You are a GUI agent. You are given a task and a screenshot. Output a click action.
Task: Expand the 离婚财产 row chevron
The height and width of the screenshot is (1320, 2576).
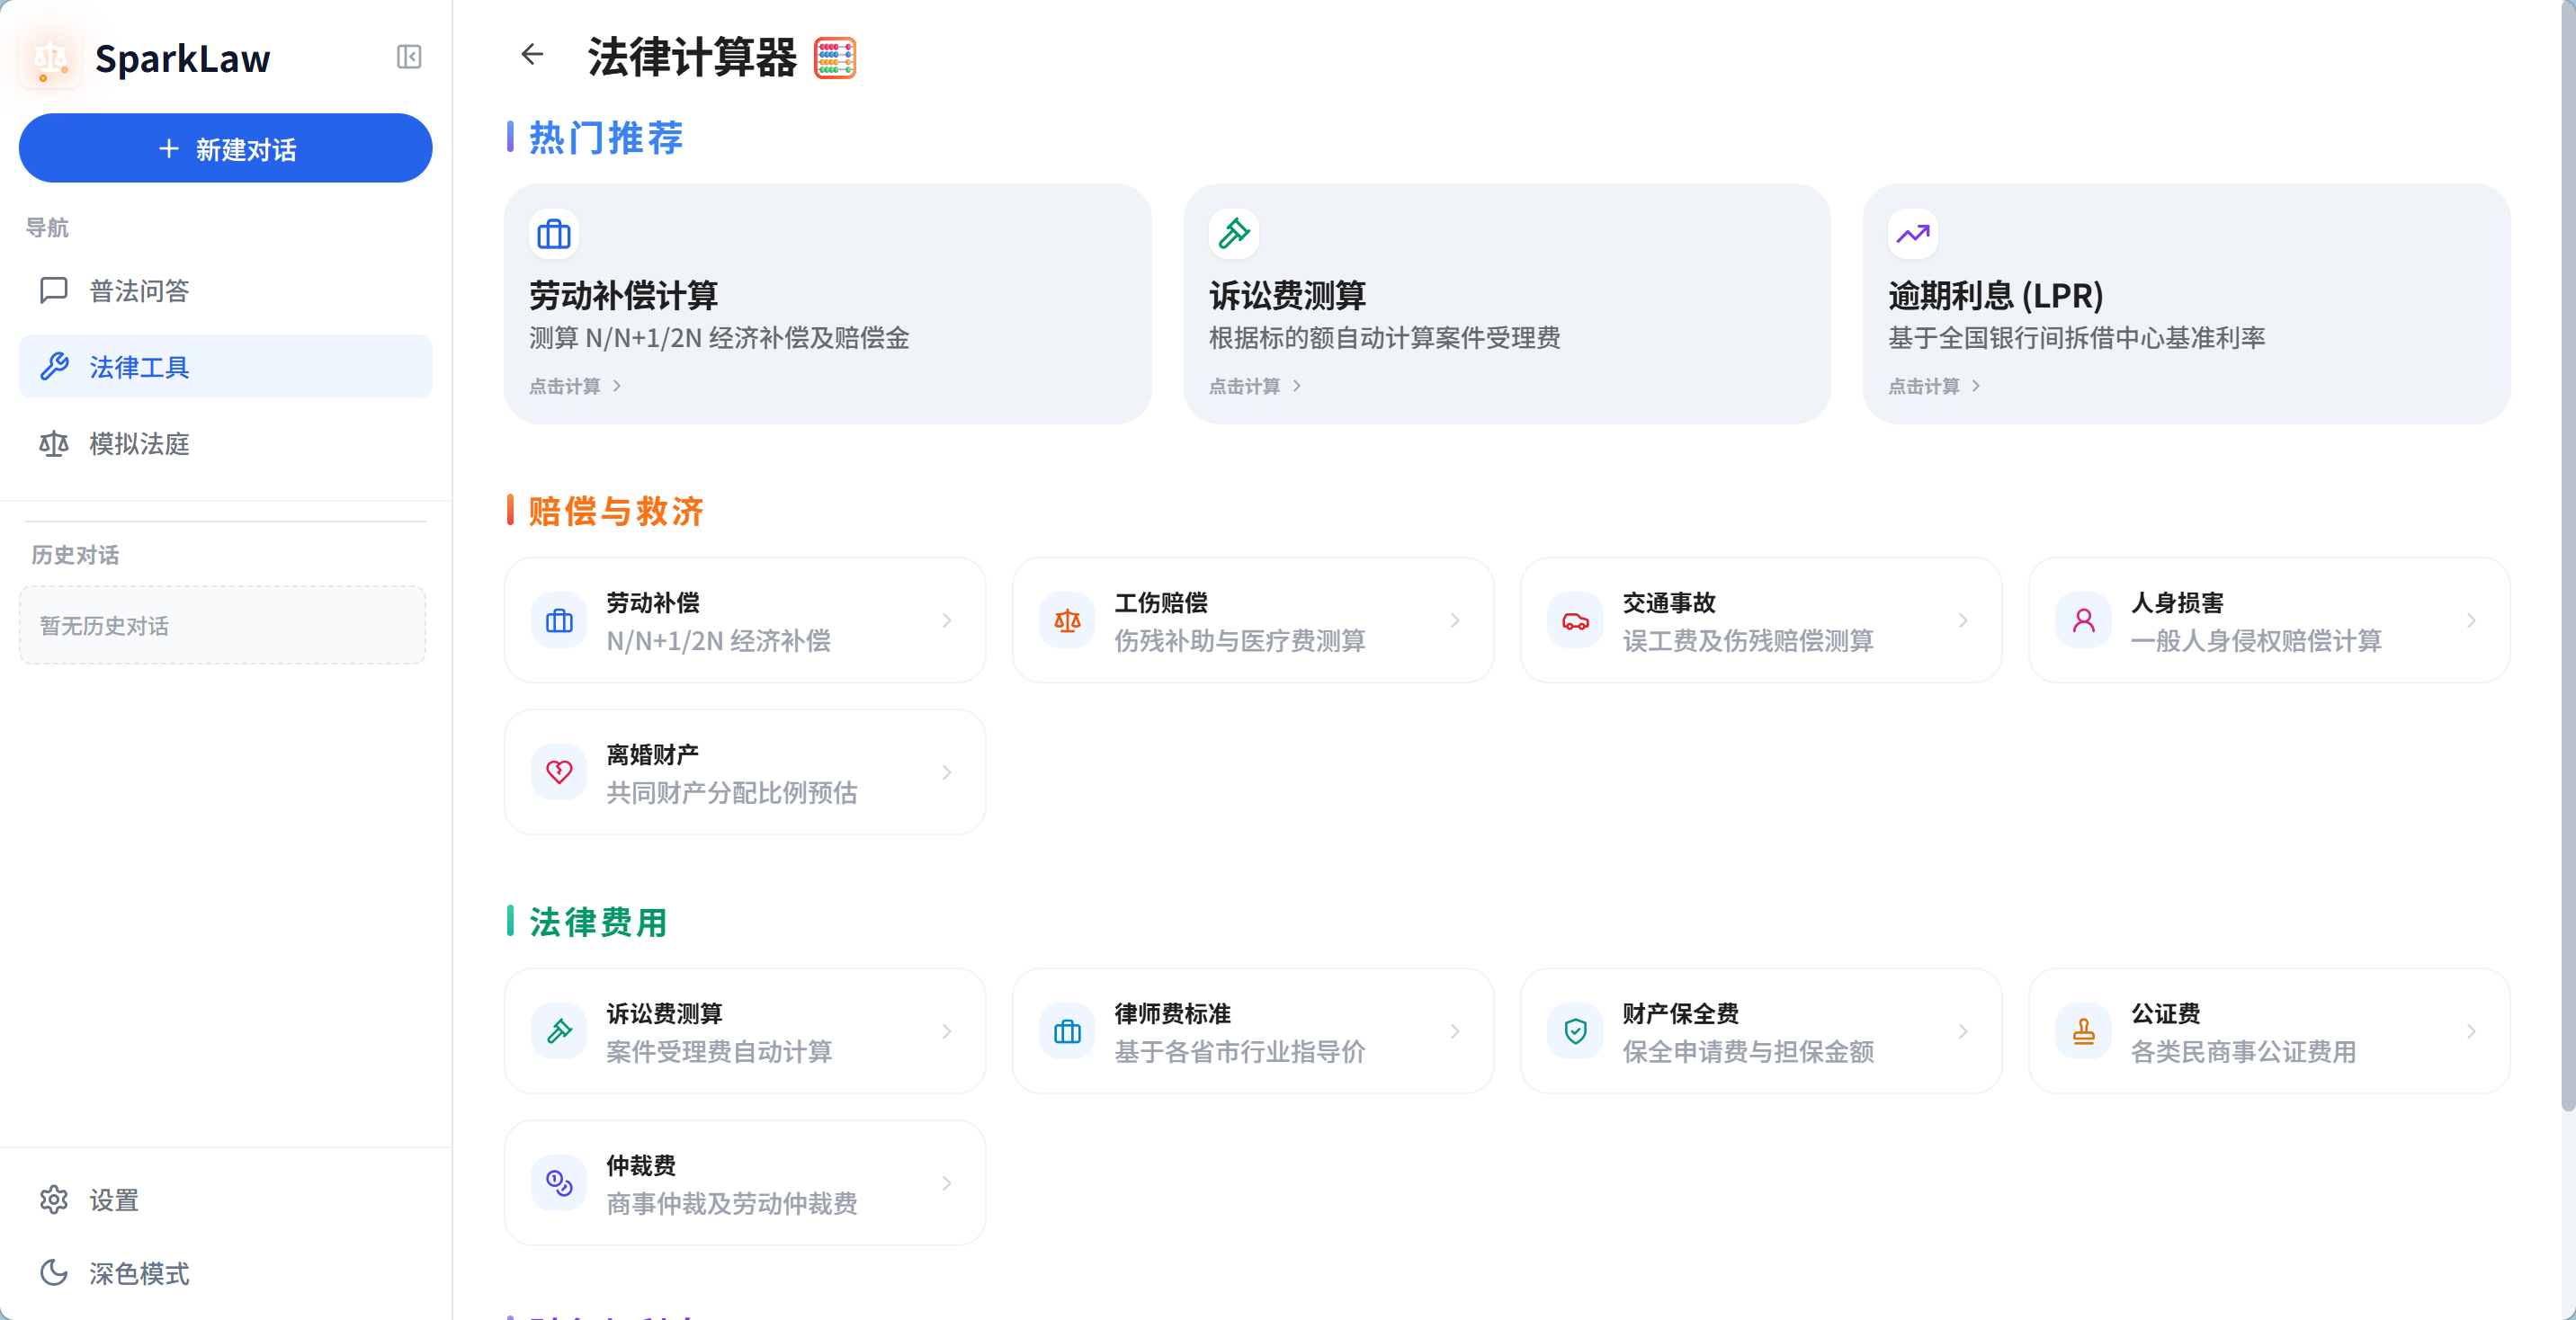pos(946,773)
